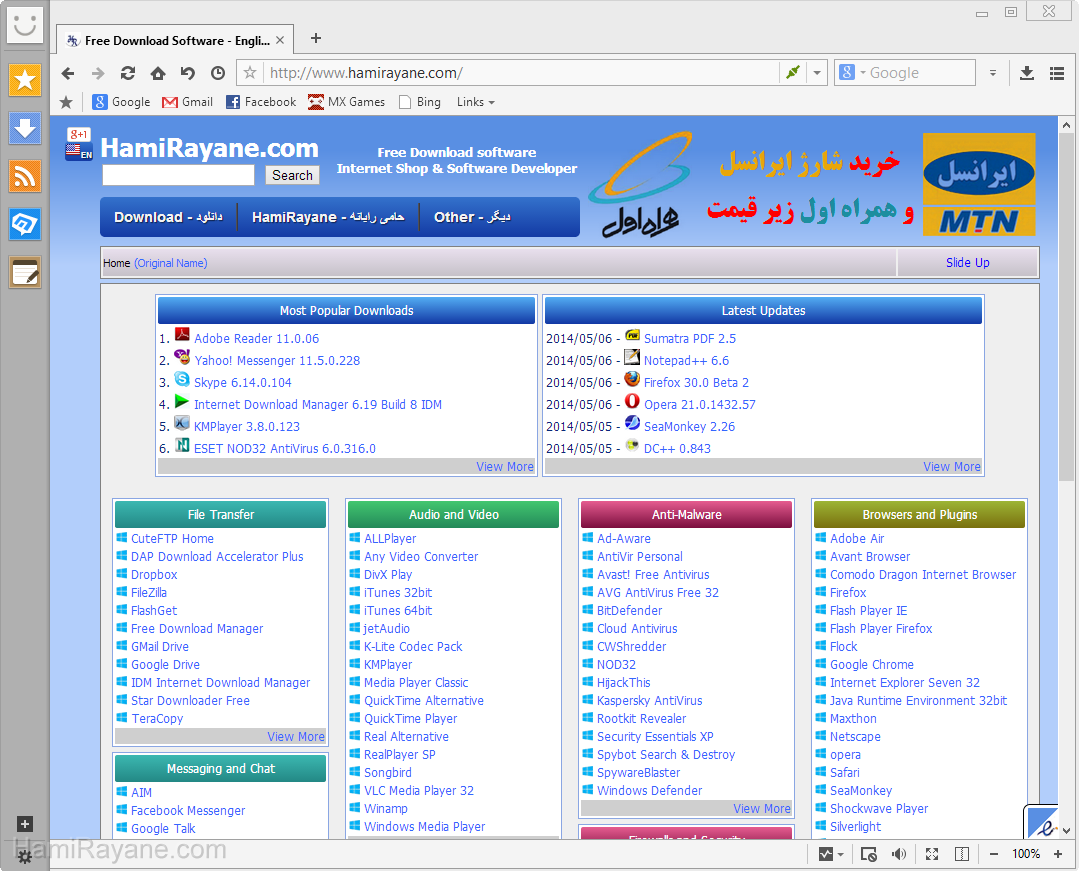The height and width of the screenshot is (871, 1079).
Task: Open the RSS feed reader sidebar
Action: click(x=25, y=177)
